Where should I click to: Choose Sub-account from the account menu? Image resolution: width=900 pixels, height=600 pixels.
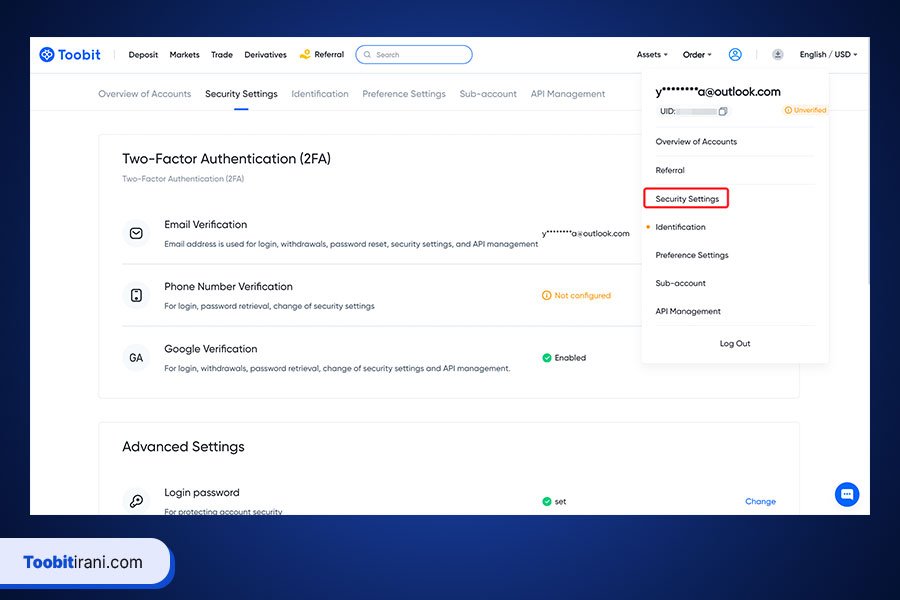click(680, 283)
